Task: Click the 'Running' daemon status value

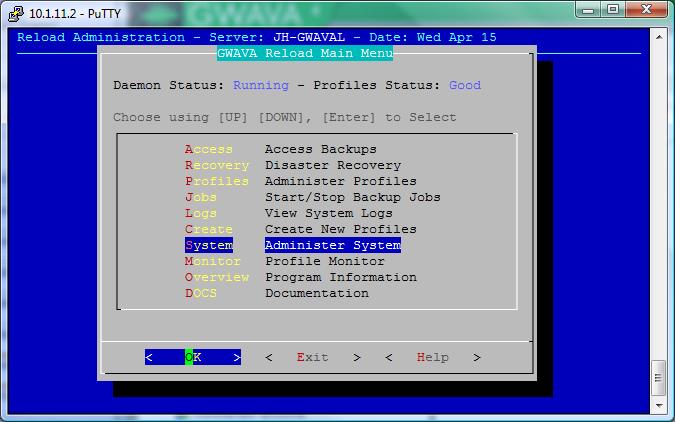Action: (x=261, y=85)
